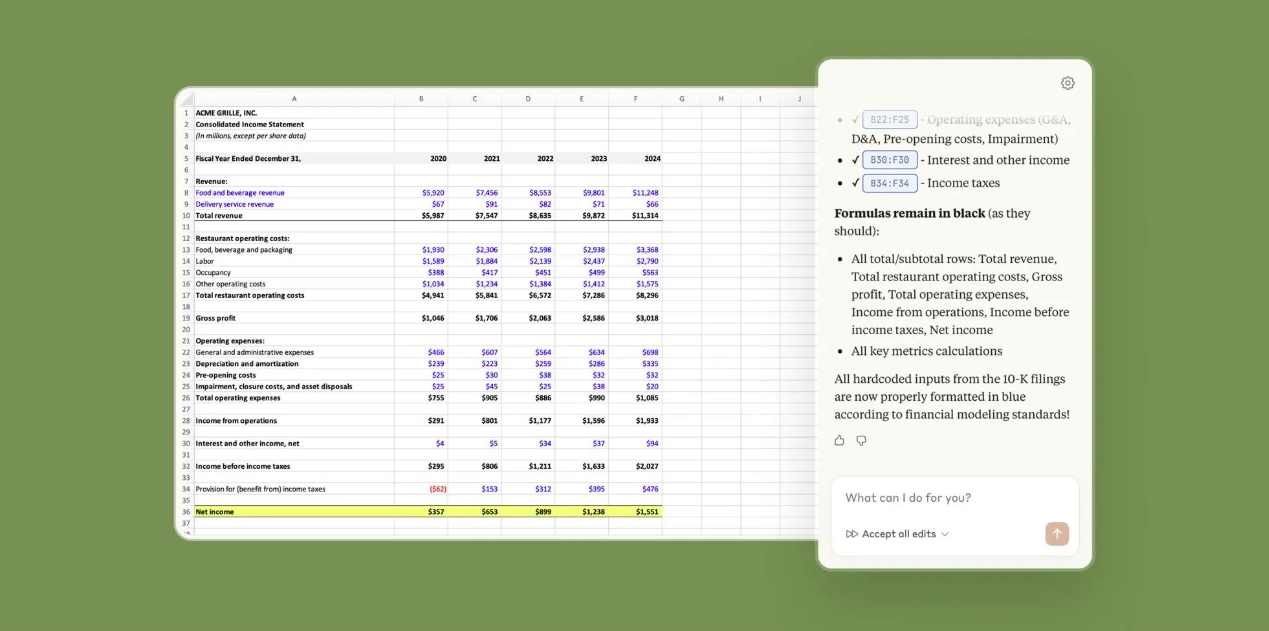1269x631 pixels.
Task: Click 'Depreciation and amortization' label
Action: (x=247, y=363)
